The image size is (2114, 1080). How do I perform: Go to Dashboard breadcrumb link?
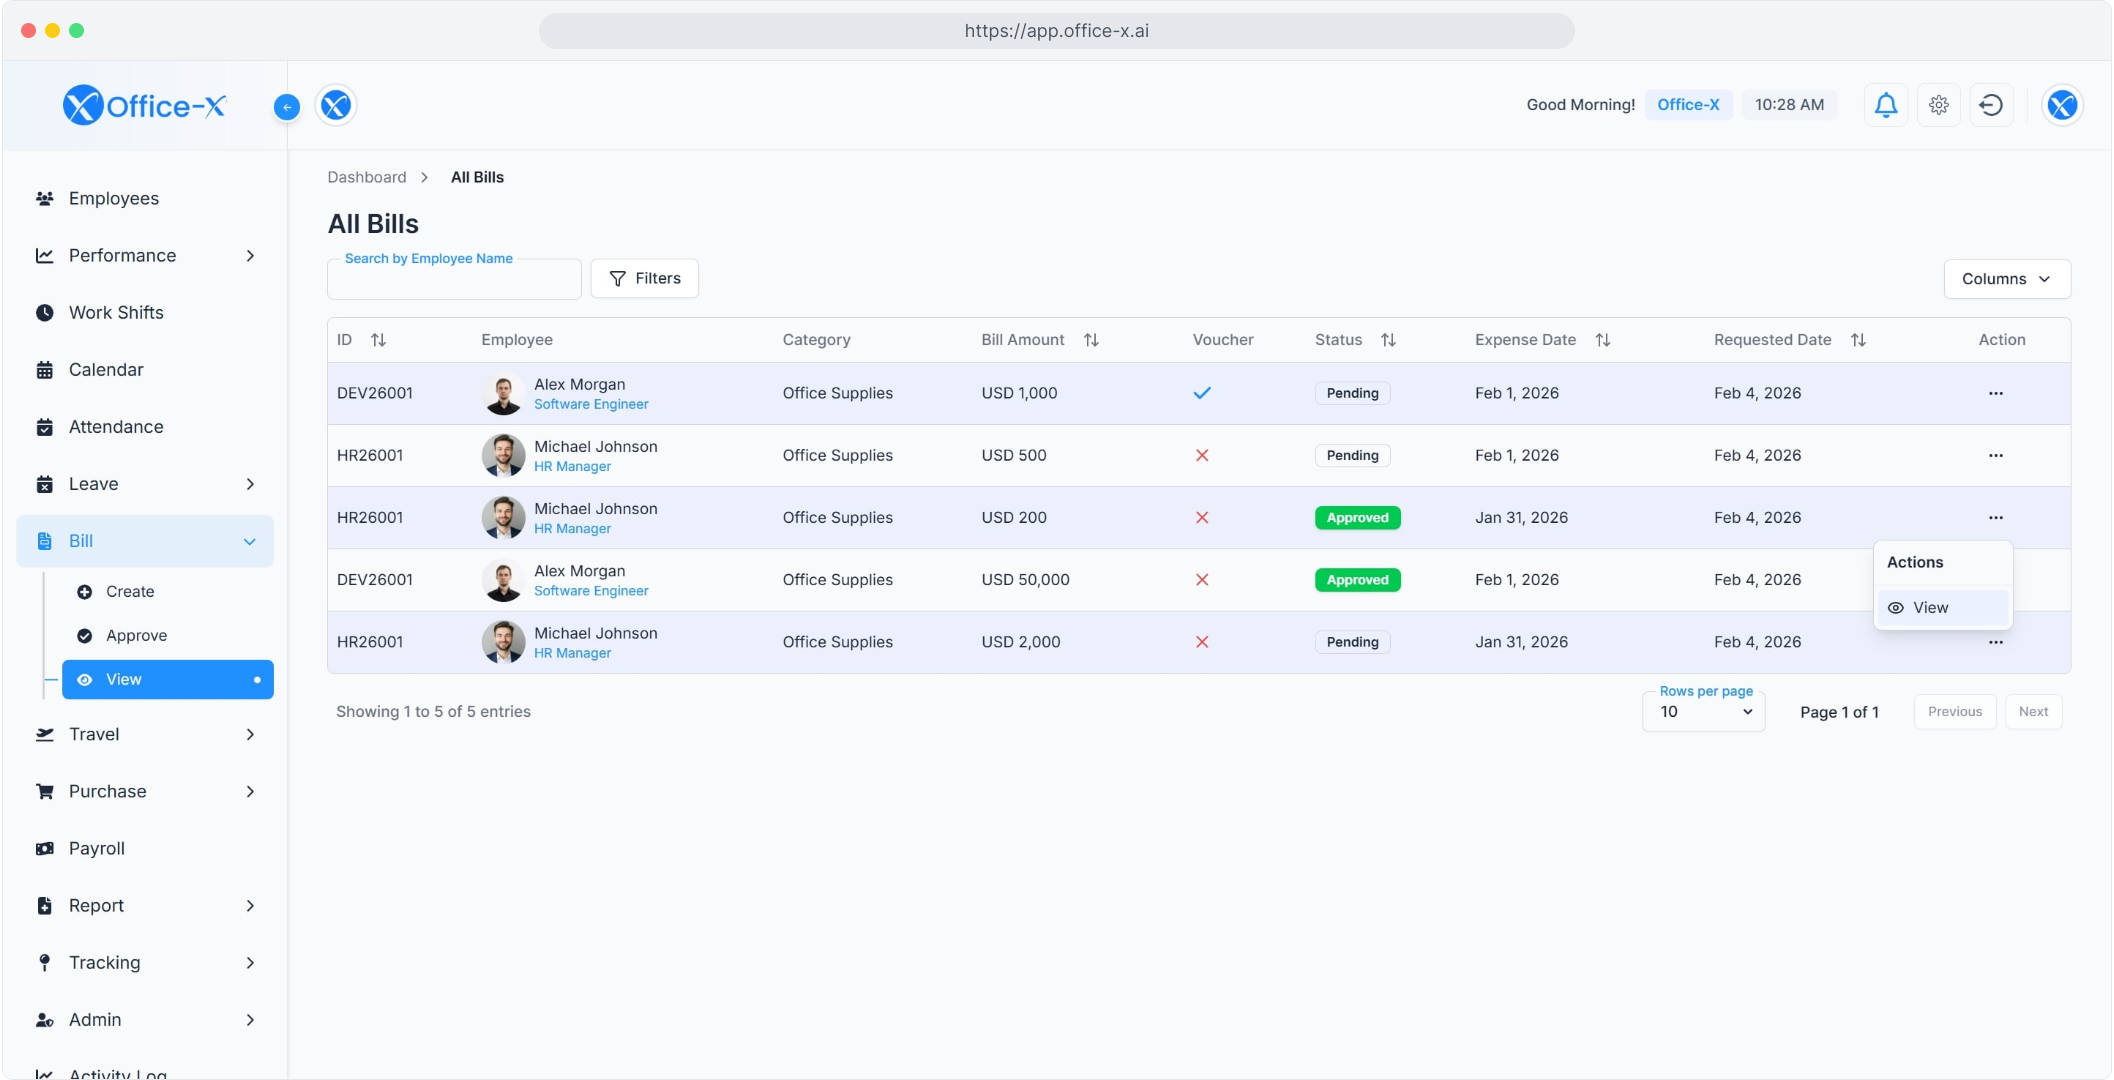pos(366,177)
